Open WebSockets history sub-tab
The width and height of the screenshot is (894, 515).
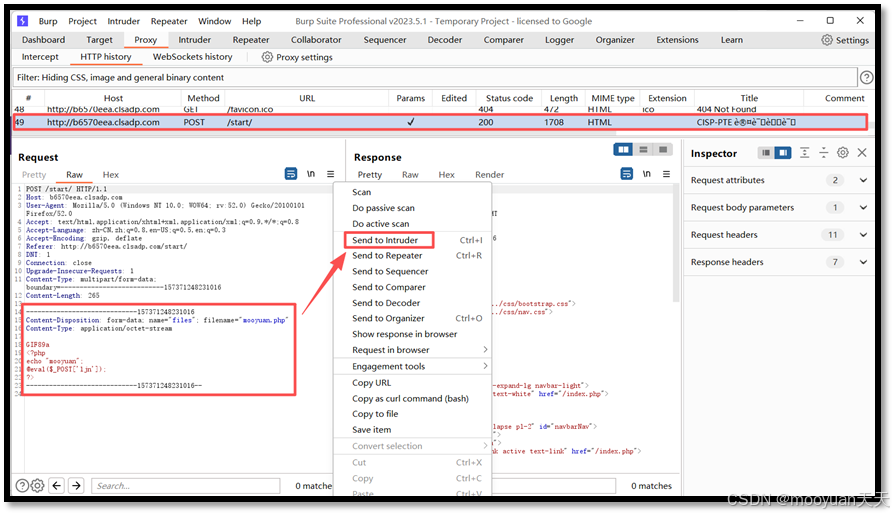192,57
